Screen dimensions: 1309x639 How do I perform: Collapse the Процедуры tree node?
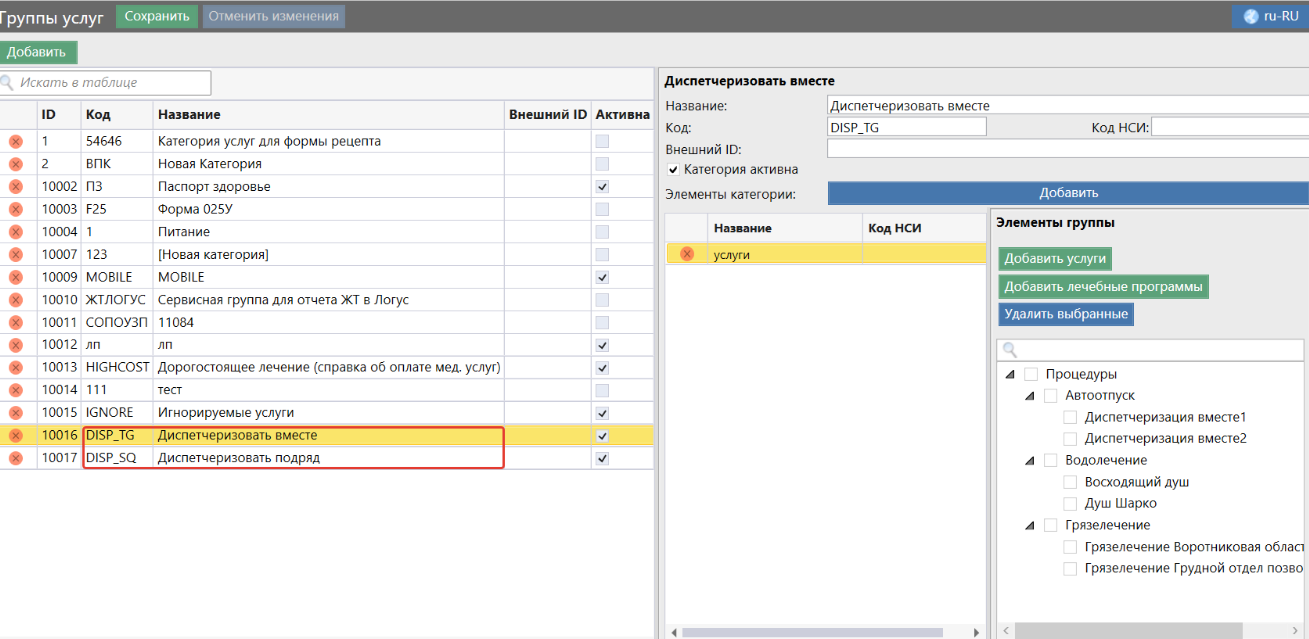1008,374
